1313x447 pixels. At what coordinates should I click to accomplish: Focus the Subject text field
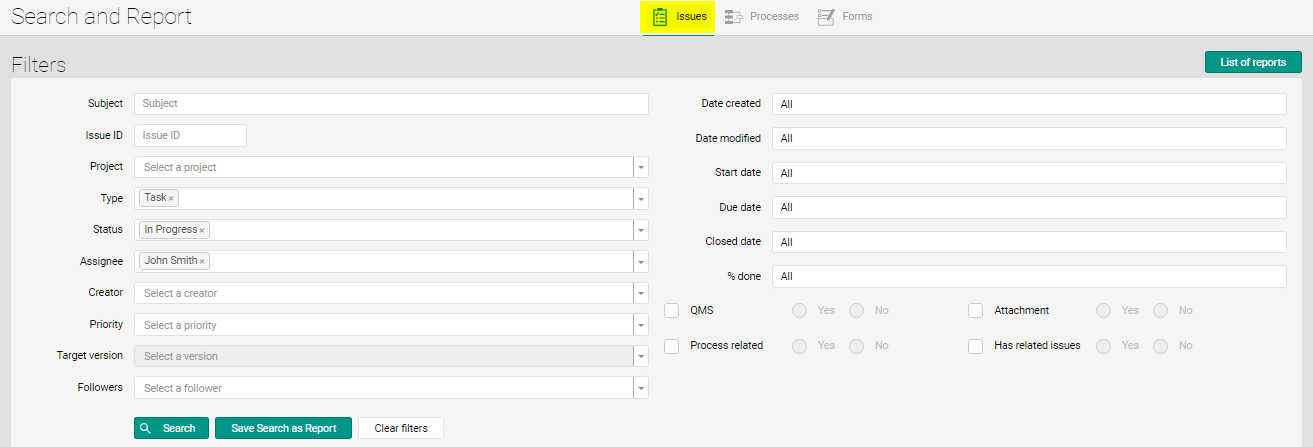391,103
